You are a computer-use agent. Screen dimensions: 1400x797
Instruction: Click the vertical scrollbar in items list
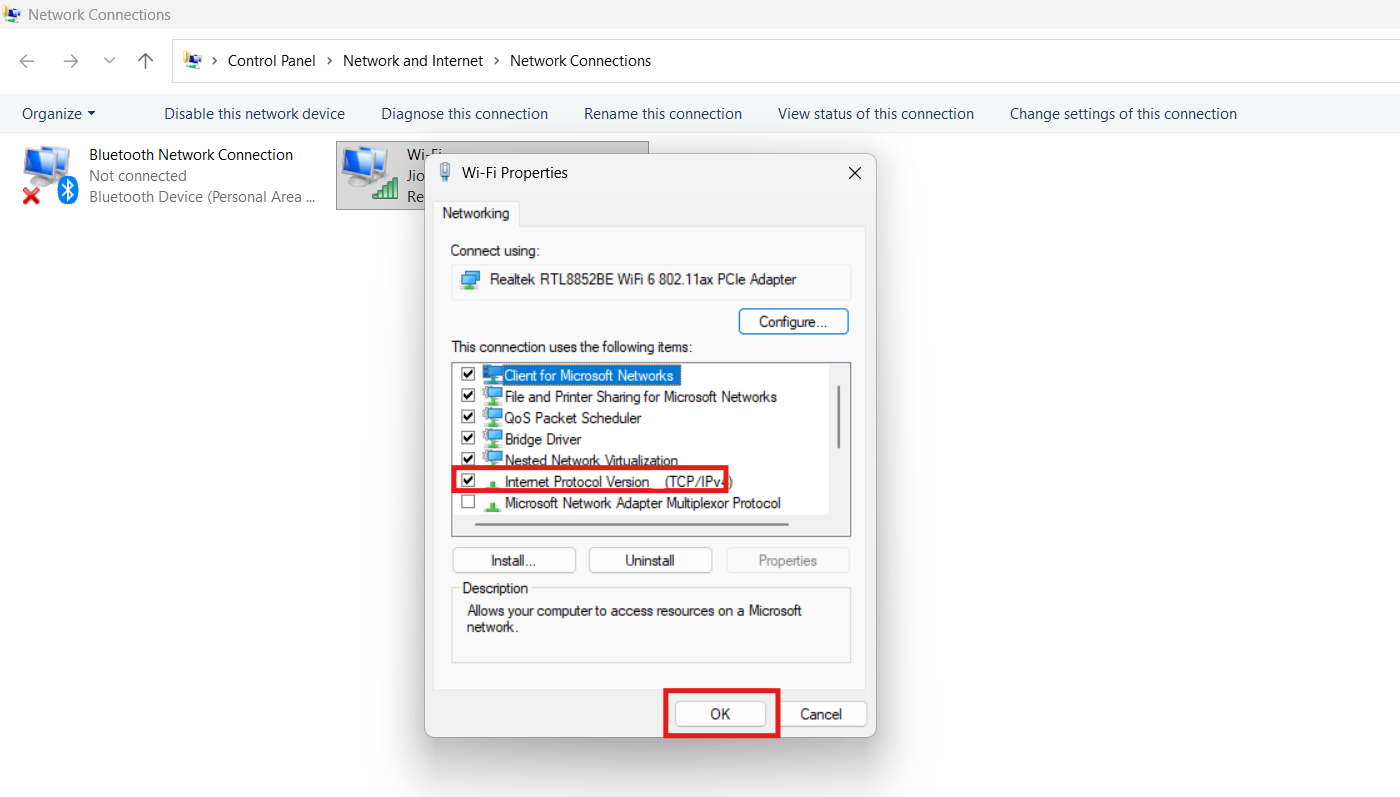[838, 416]
